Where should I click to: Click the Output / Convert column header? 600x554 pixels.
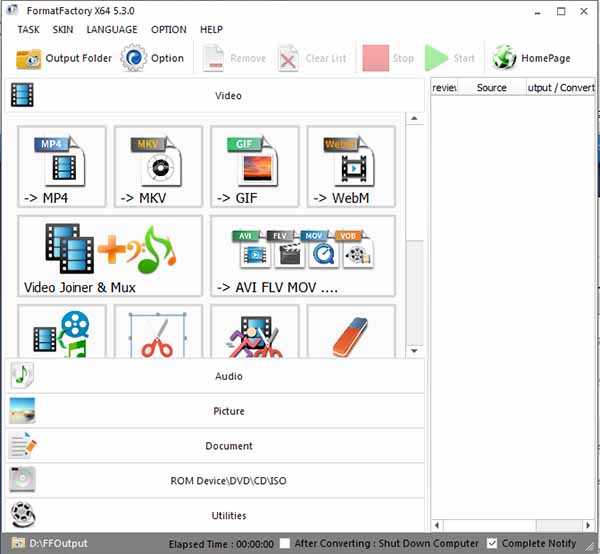(561, 88)
